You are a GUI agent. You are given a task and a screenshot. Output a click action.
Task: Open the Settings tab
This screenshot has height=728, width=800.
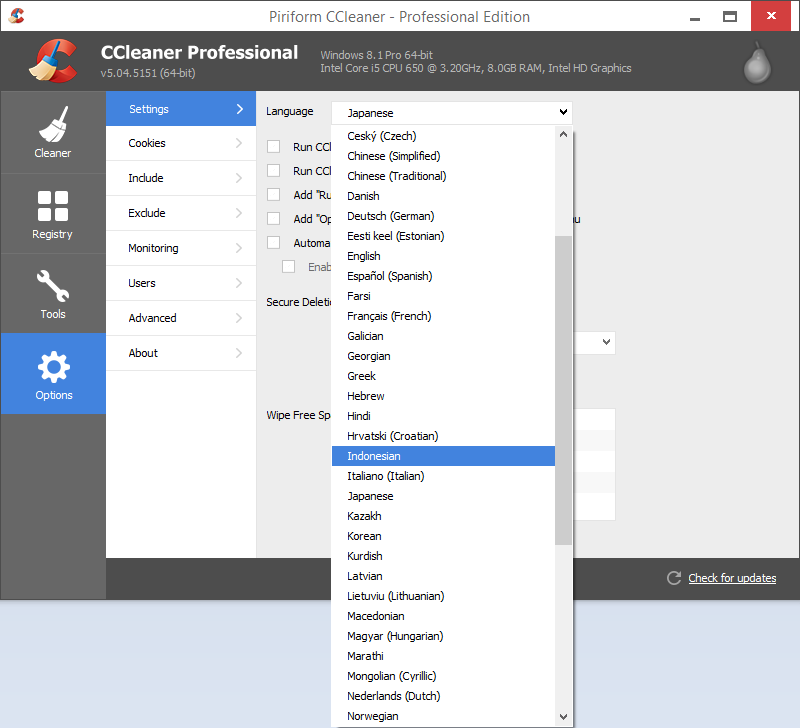click(181, 109)
